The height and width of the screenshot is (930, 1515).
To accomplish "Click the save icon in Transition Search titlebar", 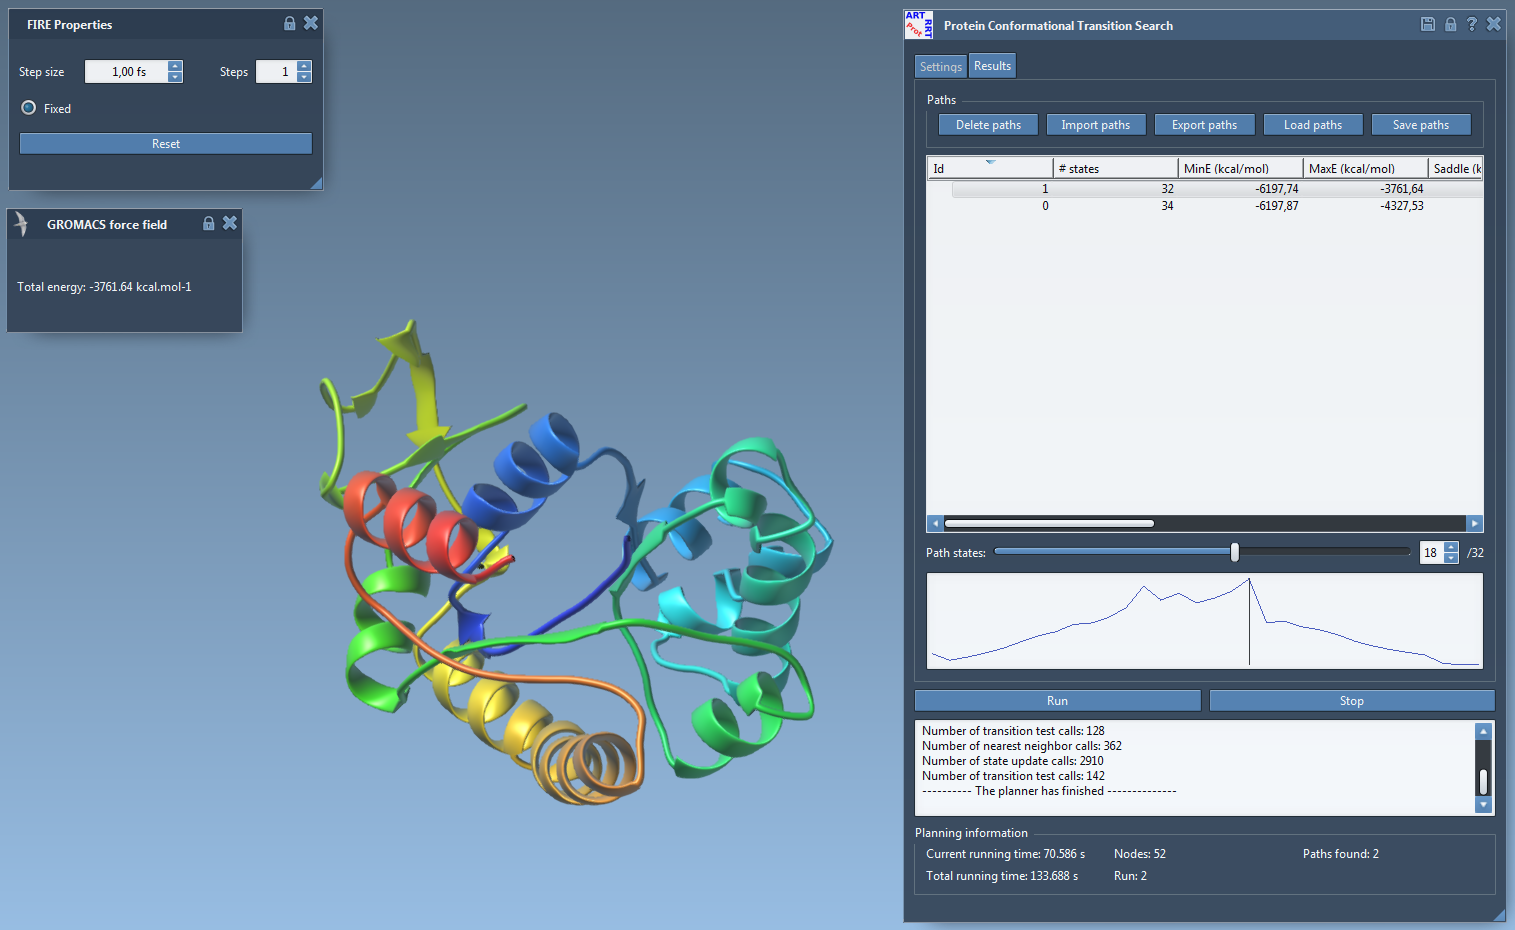I will click(1428, 24).
